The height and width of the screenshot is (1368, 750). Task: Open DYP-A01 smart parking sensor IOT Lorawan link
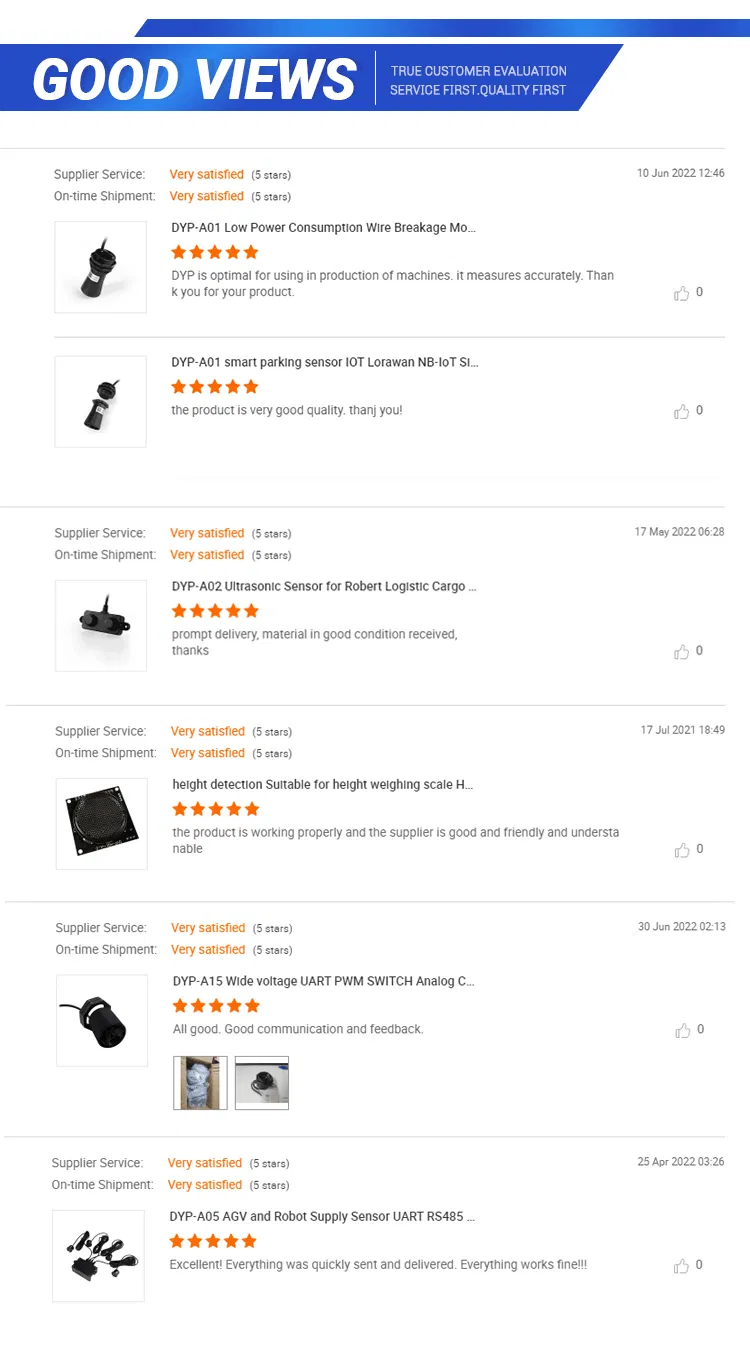coord(324,363)
